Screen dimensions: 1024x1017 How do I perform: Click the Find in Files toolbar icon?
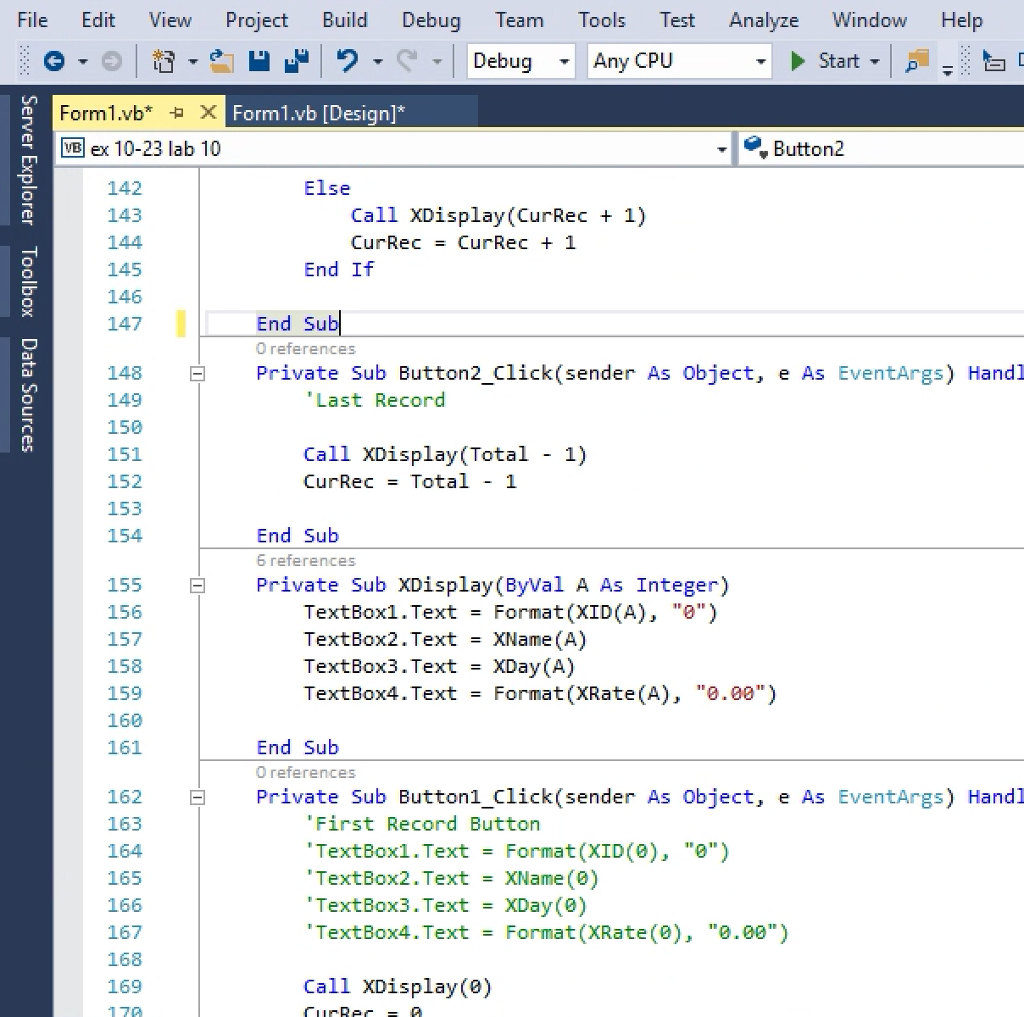point(916,62)
